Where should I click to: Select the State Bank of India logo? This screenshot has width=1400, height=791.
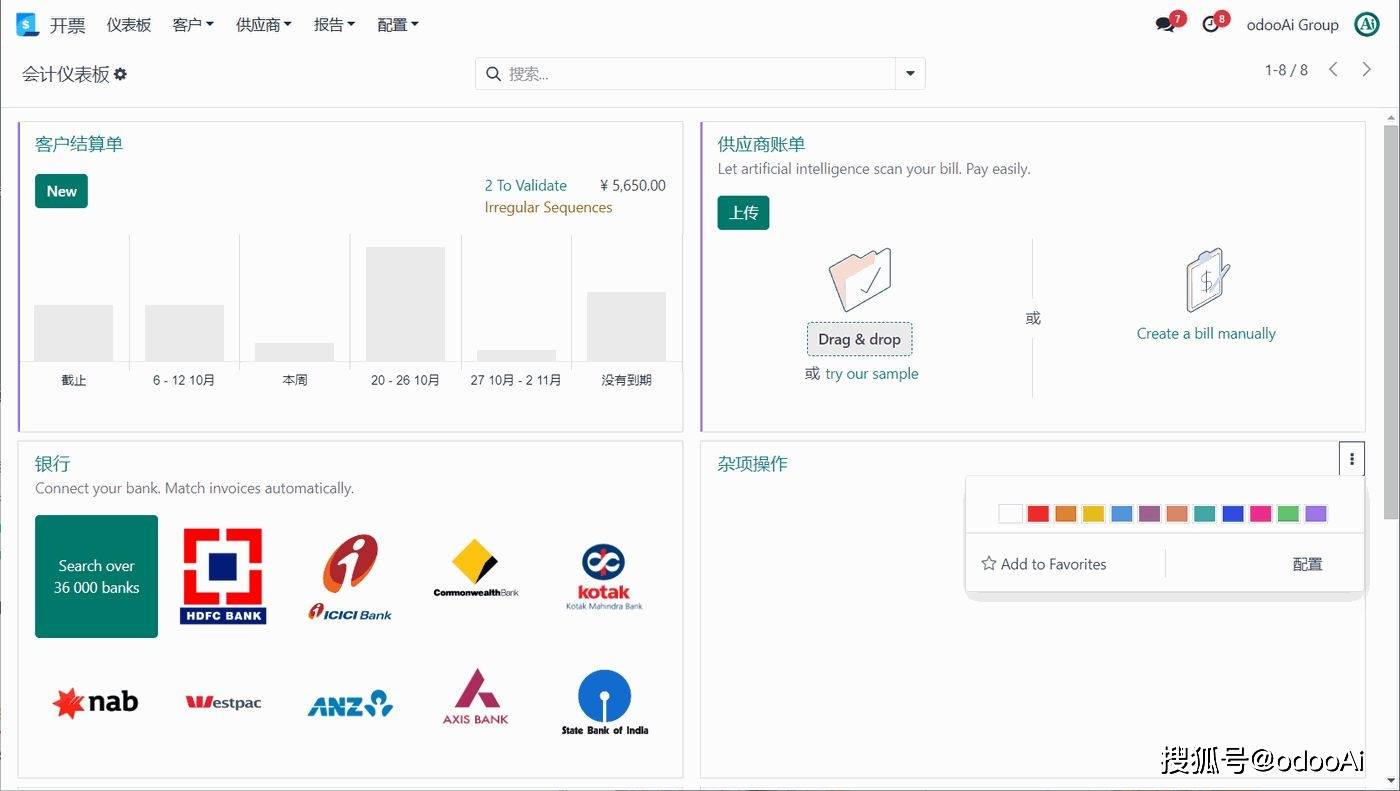pyautogui.click(x=604, y=703)
